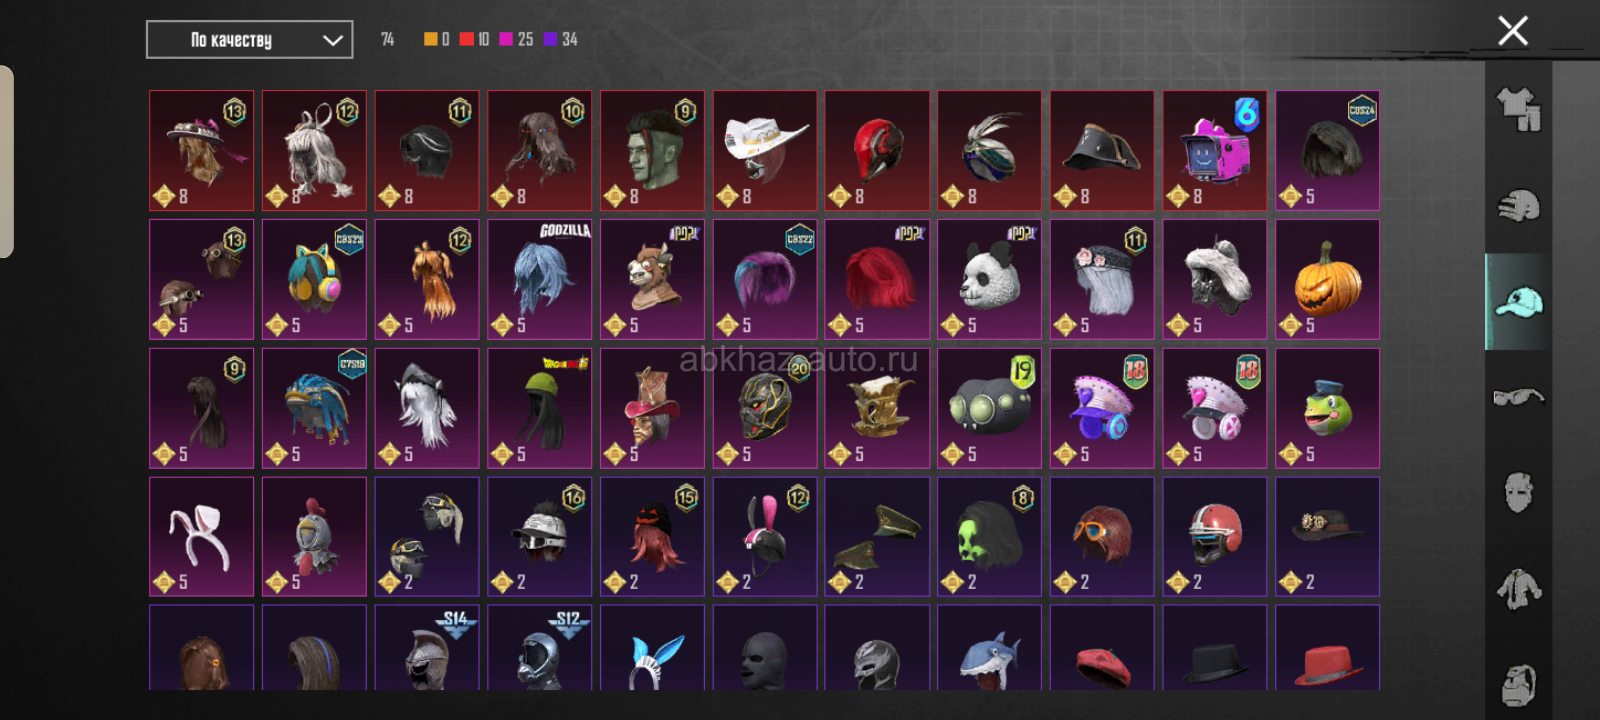Open the backpack category icon

1518,684
